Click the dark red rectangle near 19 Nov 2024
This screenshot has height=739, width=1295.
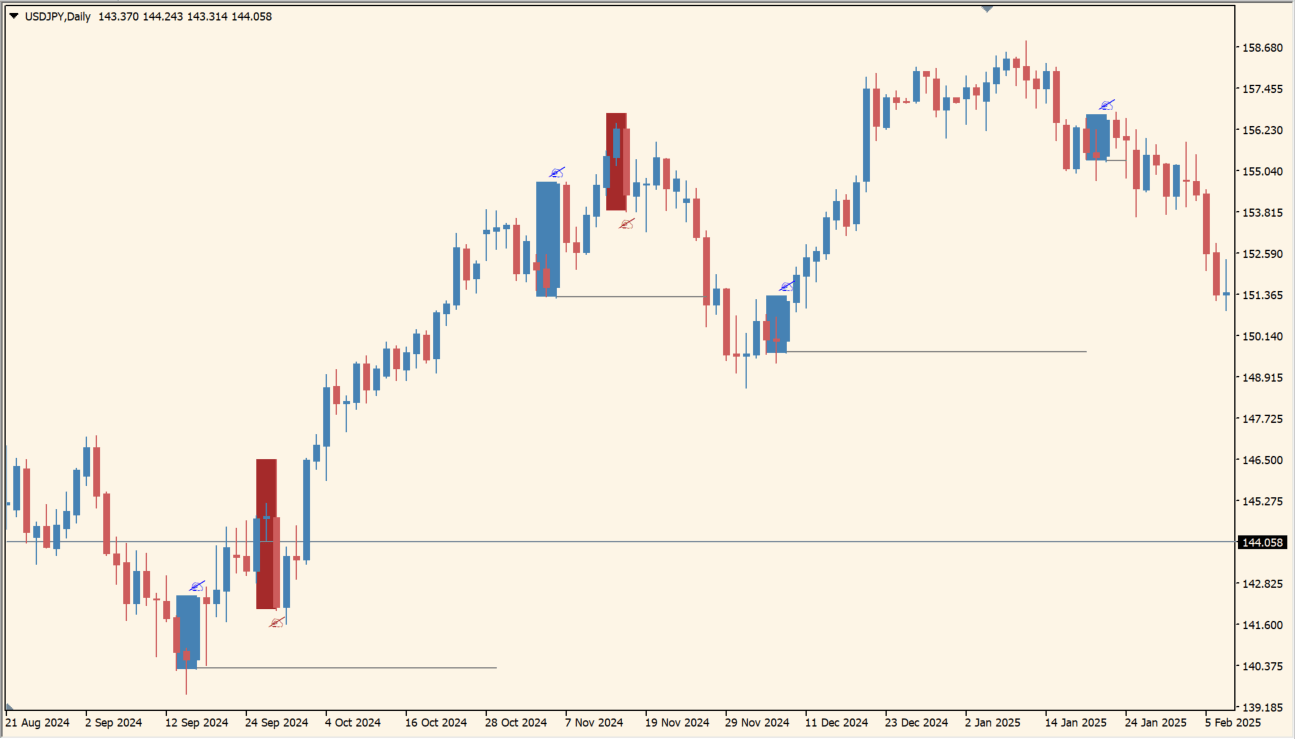616,161
